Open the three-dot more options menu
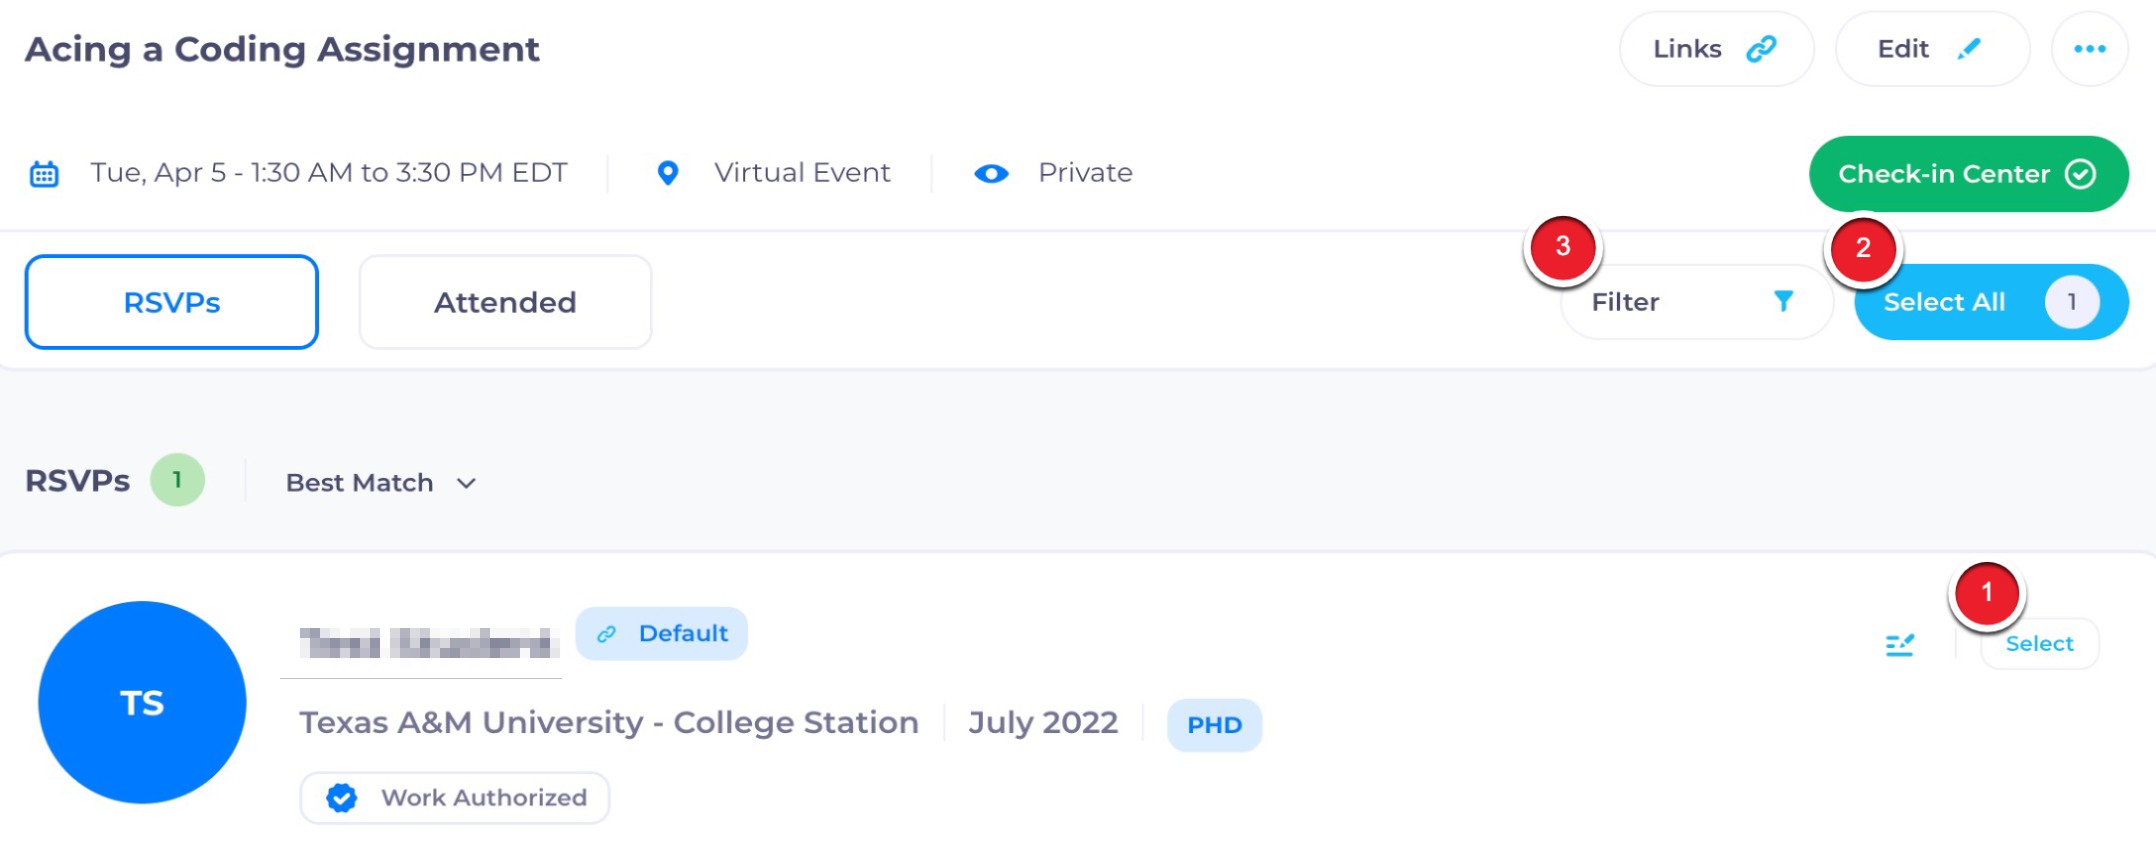Viewport: 2156px width, 864px height. pyautogui.click(x=2089, y=49)
